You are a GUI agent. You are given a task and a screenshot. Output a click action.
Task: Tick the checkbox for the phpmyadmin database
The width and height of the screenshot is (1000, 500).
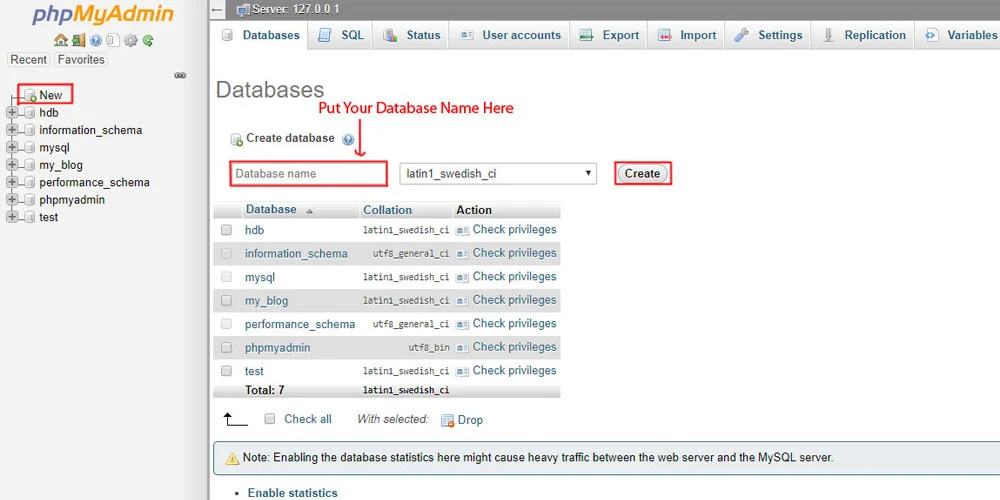226,348
